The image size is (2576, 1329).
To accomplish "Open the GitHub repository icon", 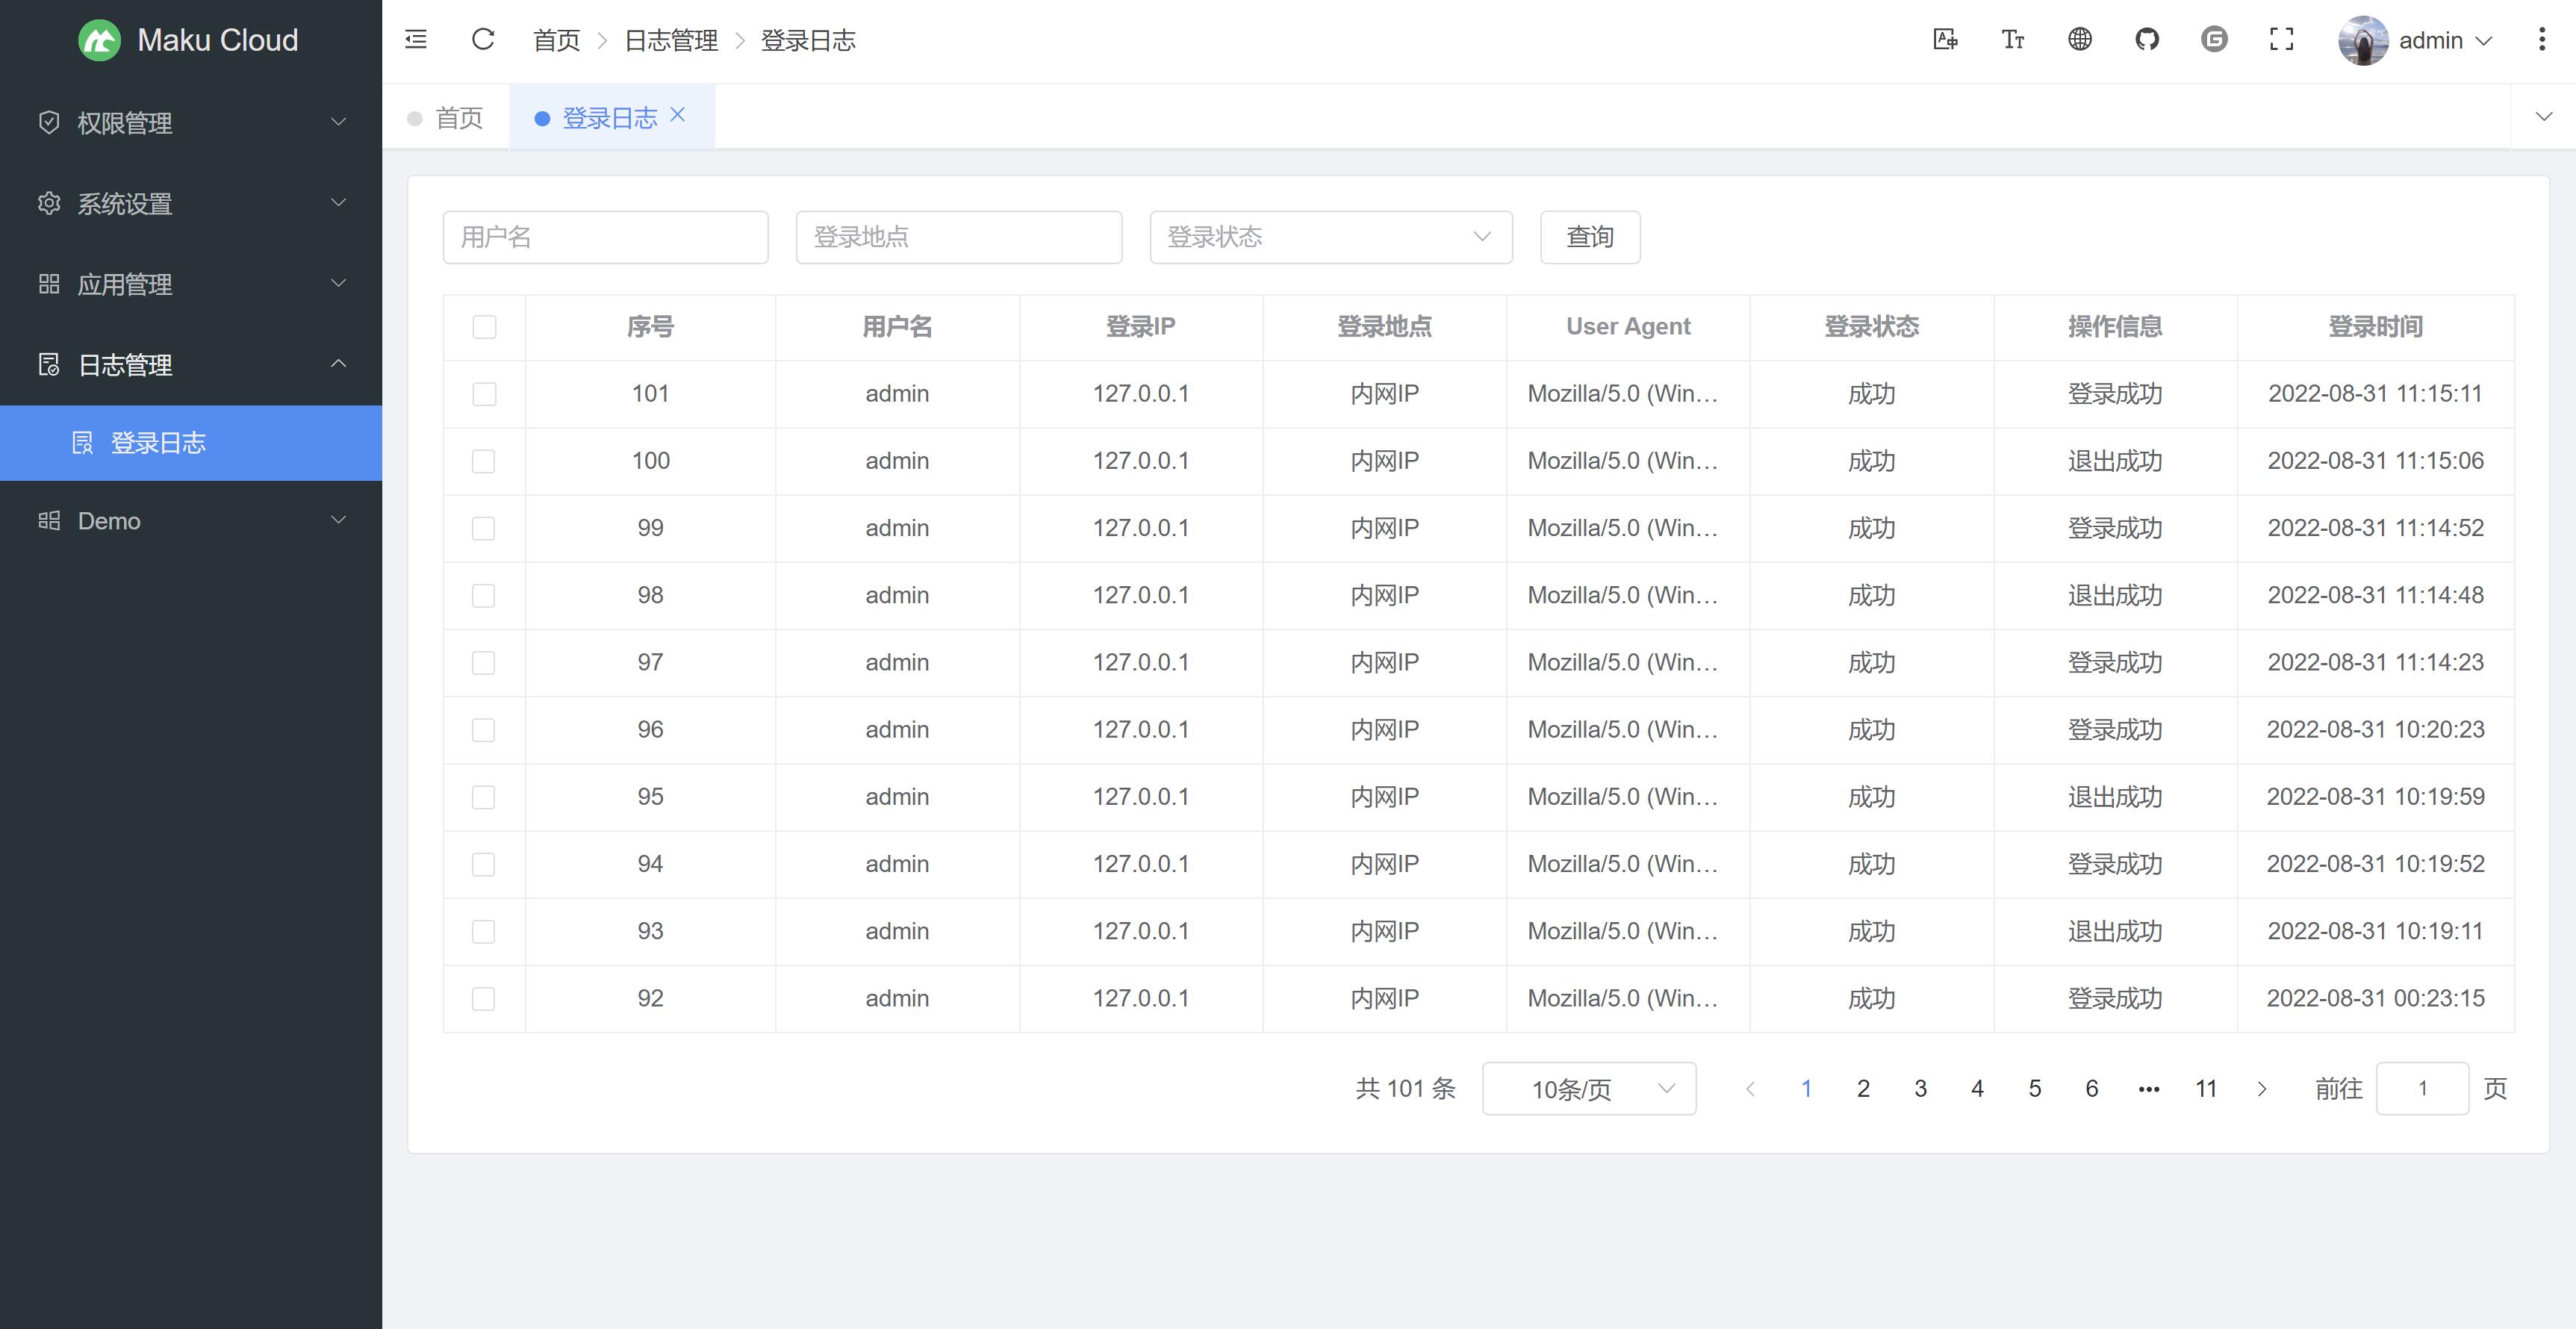I will [2147, 40].
